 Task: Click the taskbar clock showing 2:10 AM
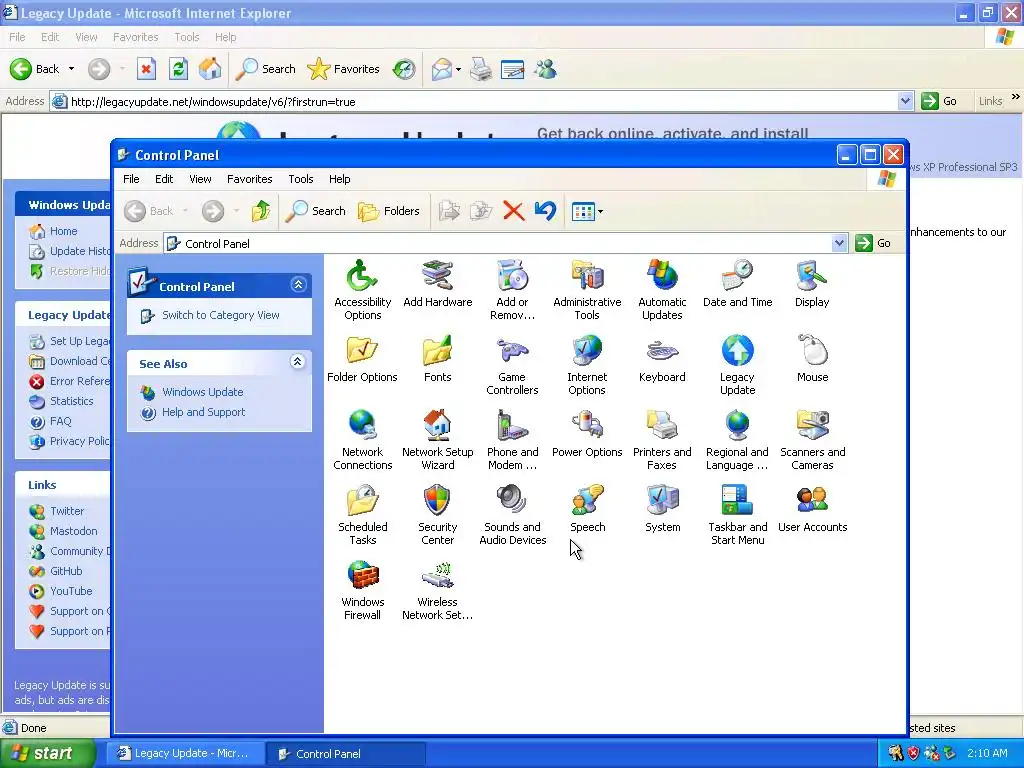point(987,753)
